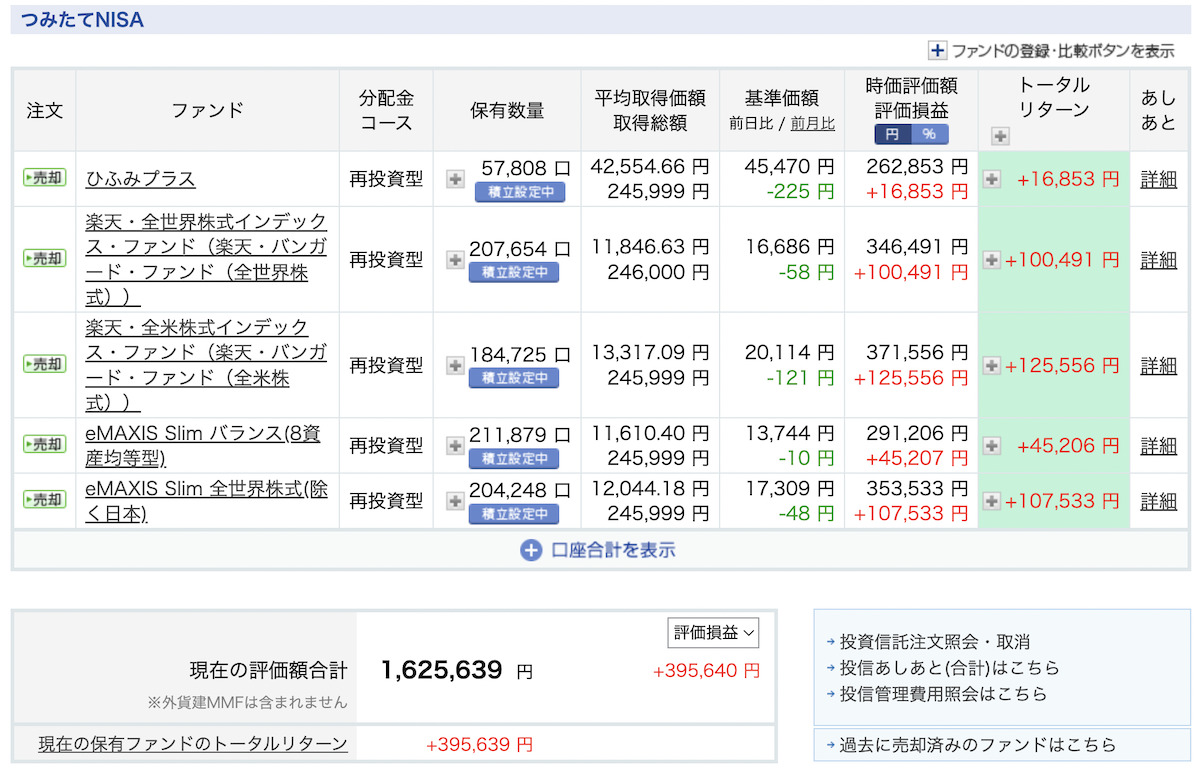Viewport: 1200px width, 769px height.
Task: Click the 前月比 link in 基準価額 header
Action: coord(812,124)
